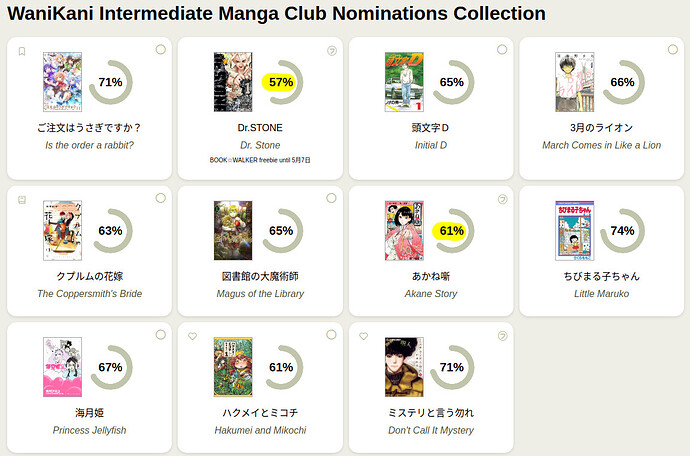Open the 図書館の大魔術師 title link

coord(260,276)
